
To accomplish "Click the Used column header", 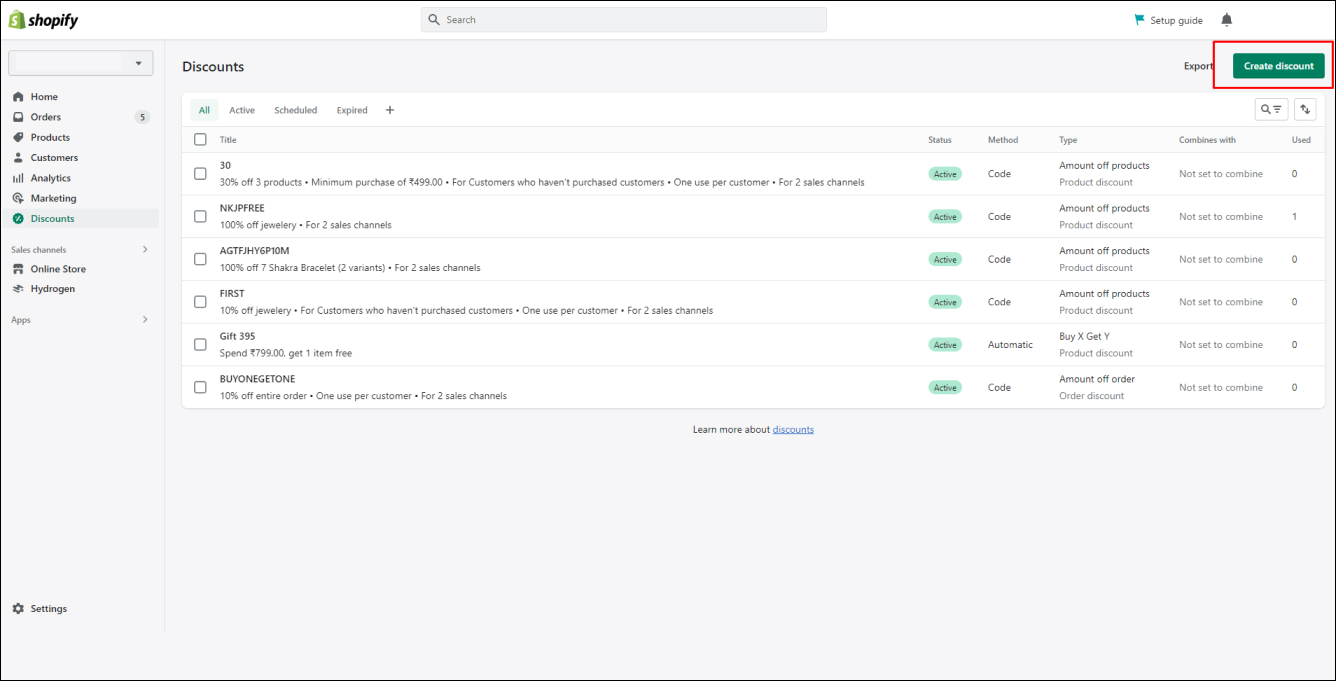I will click(x=1301, y=140).
